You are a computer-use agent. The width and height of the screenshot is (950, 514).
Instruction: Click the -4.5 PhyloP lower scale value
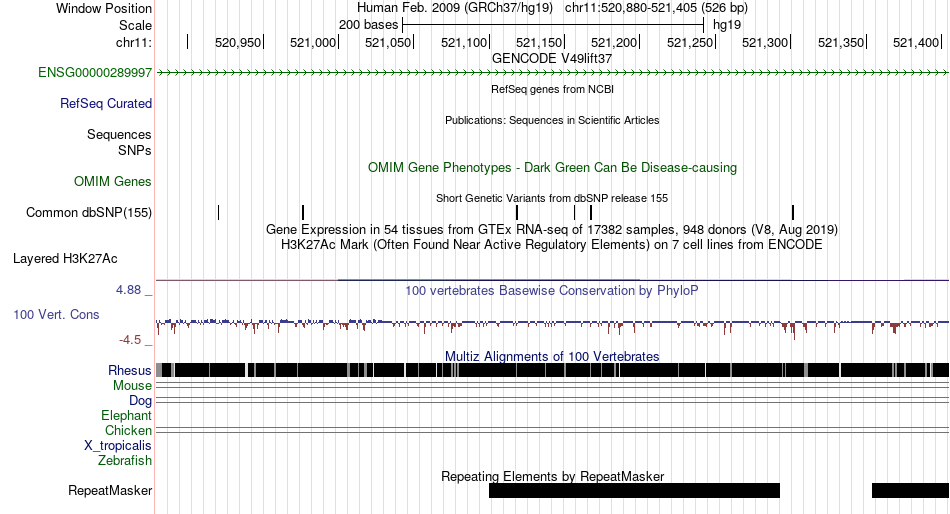click(130, 340)
